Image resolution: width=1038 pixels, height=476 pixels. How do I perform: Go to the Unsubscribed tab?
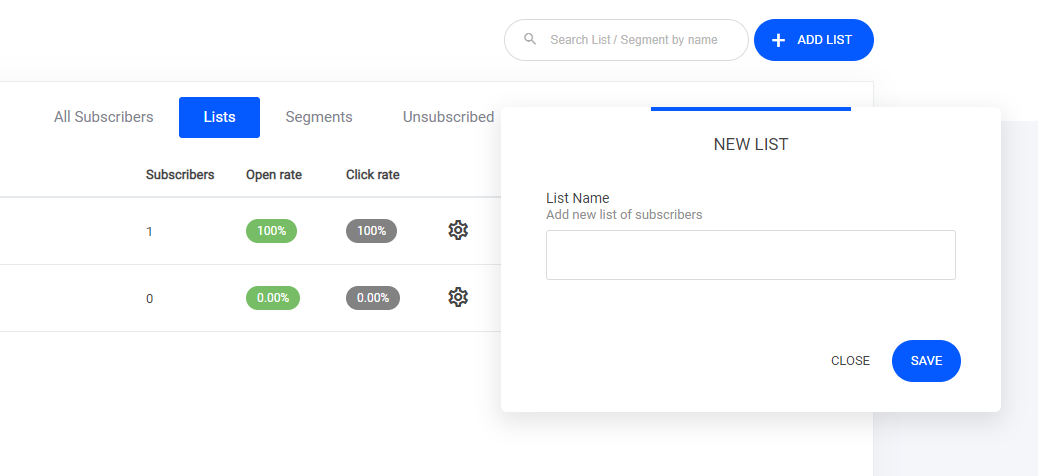[x=448, y=117]
